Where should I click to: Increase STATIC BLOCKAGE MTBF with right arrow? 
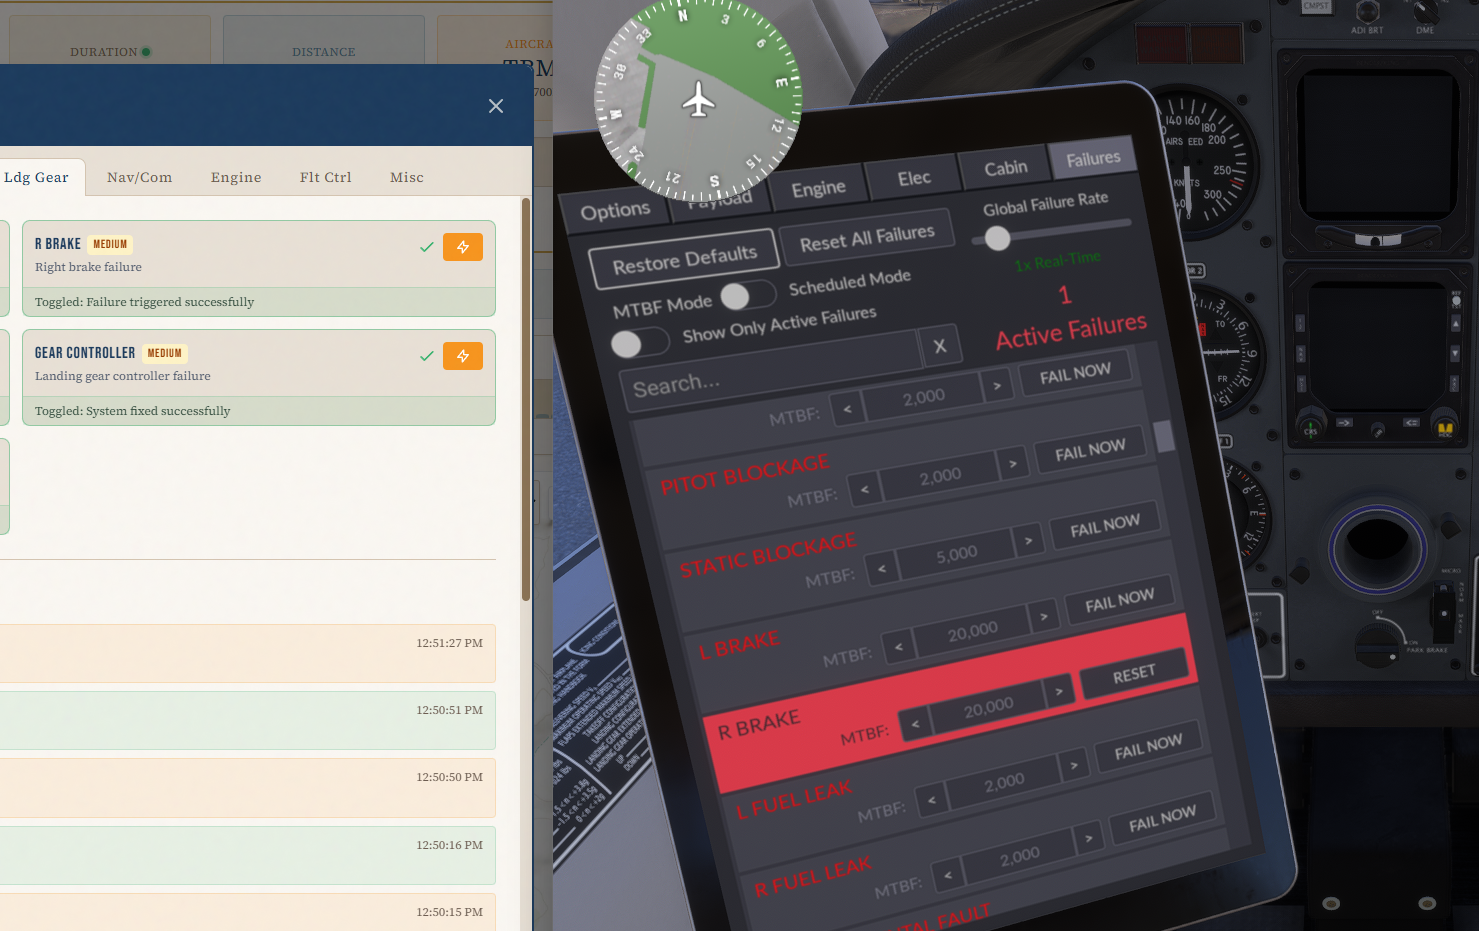point(1027,541)
